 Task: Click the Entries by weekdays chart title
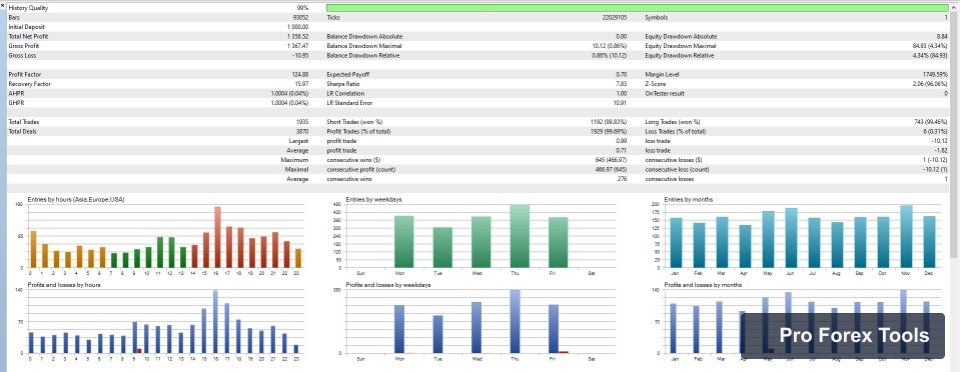[373, 200]
